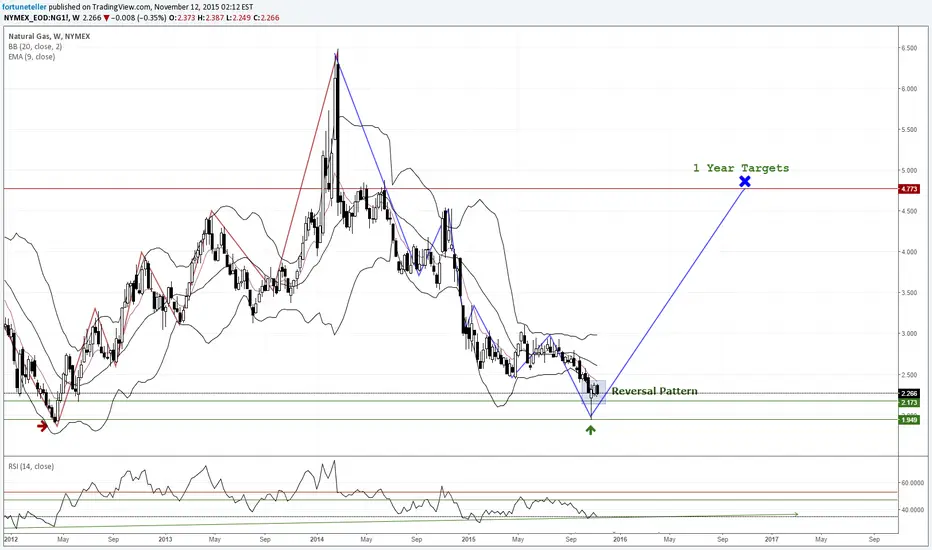Viewport: 932px width, 550px height.
Task: Click the -0.008 (-0.35%) change value
Action: pyautogui.click(x=139, y=18)
